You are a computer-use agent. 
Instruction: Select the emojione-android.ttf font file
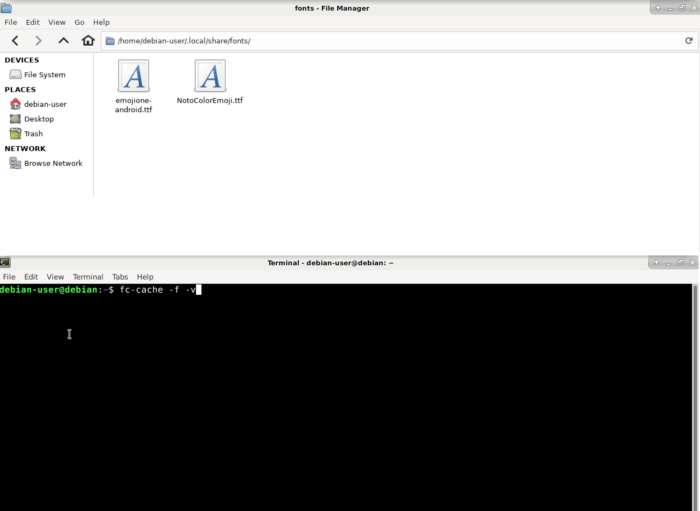[x=133, y=86]
